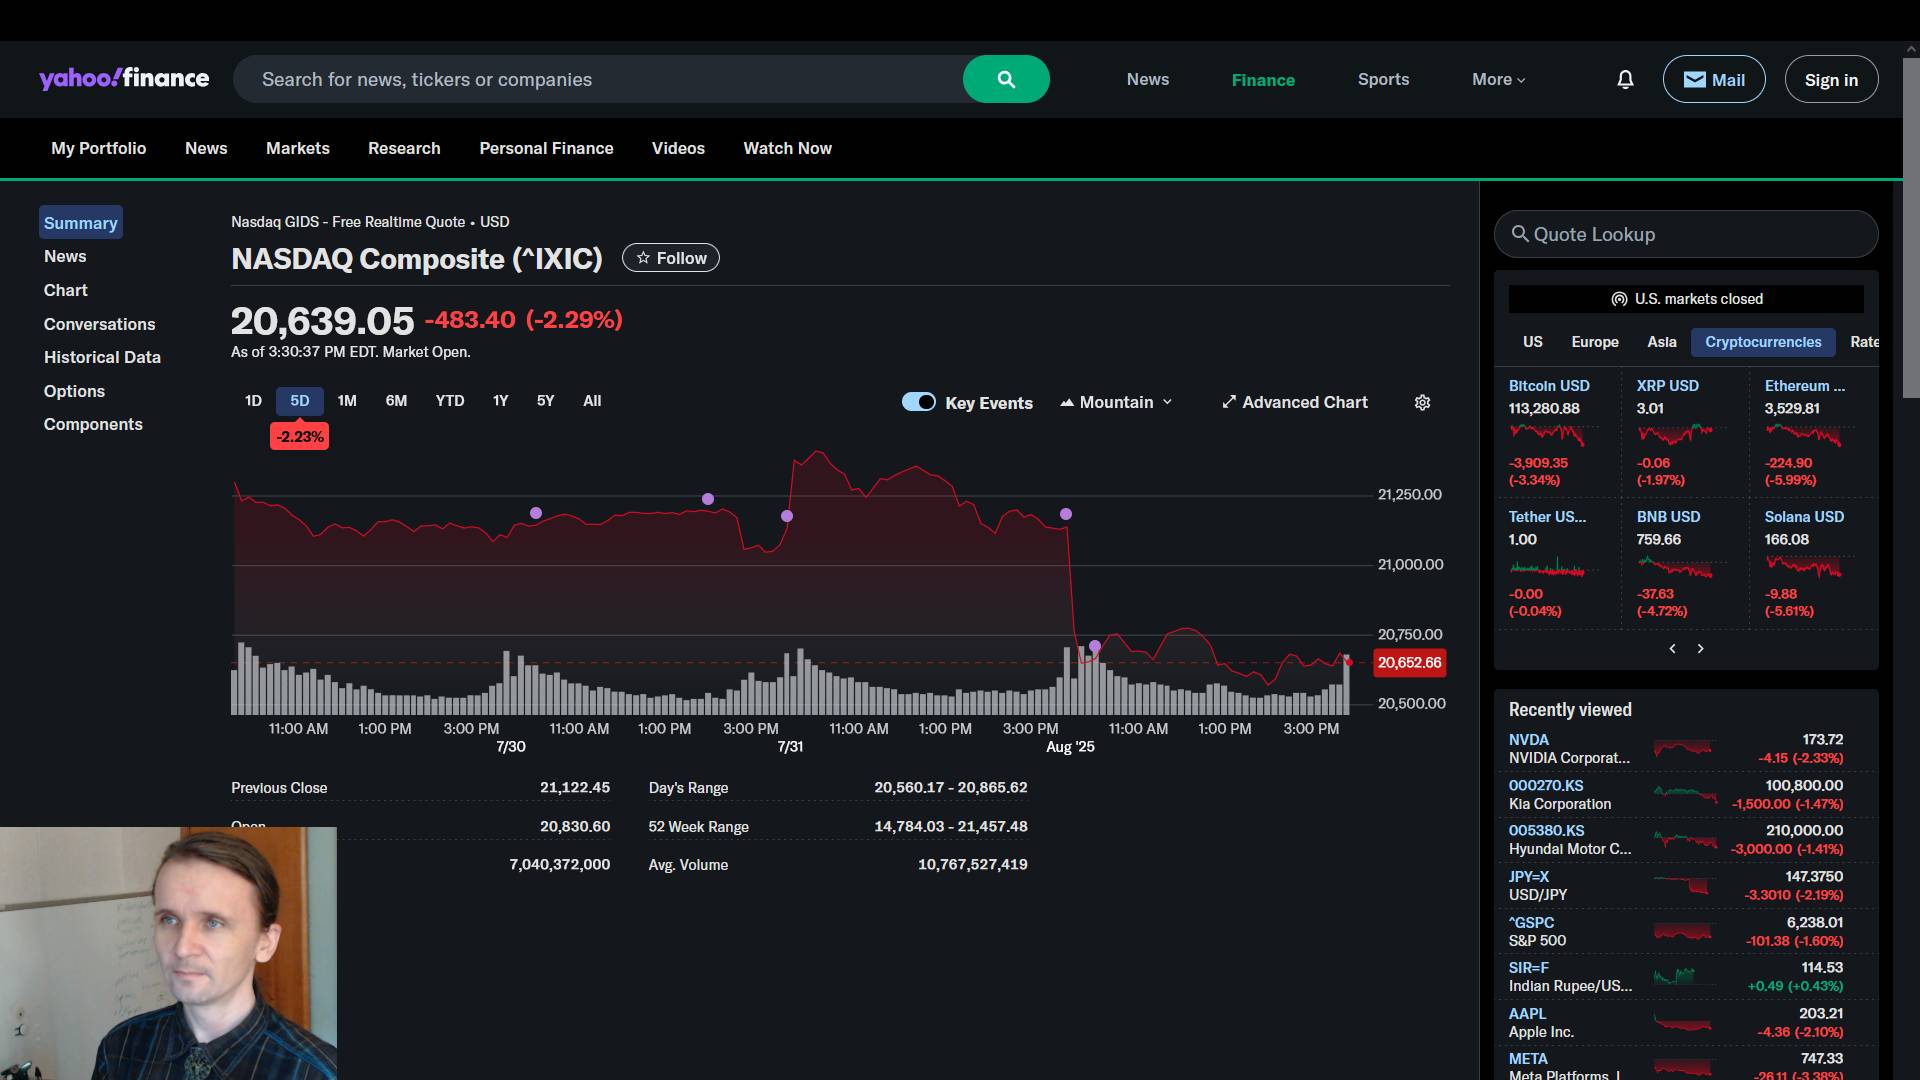The width and height of the screenshot is (1920, 1080).
Task: Click the Mail envelope button
Action: point(1713,79)
